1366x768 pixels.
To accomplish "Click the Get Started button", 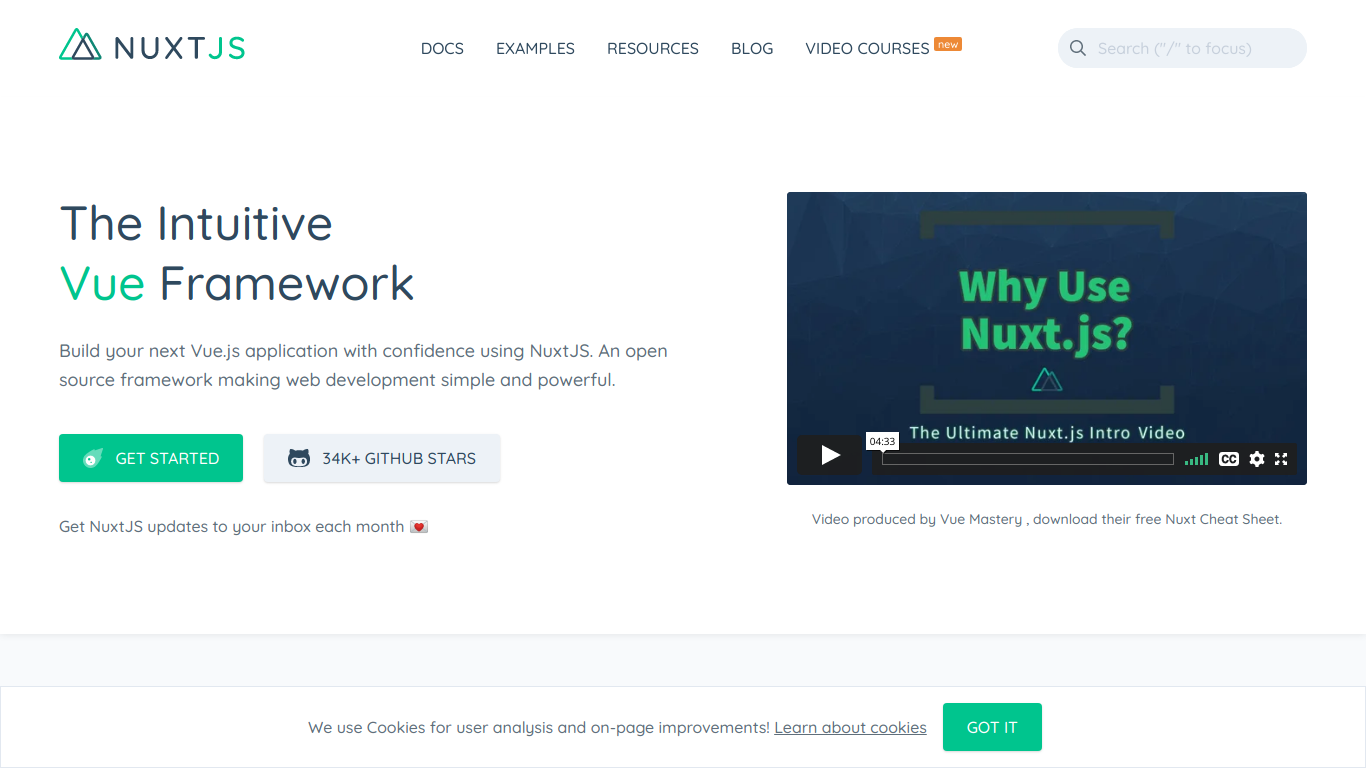I will click(x=151, y=458).
